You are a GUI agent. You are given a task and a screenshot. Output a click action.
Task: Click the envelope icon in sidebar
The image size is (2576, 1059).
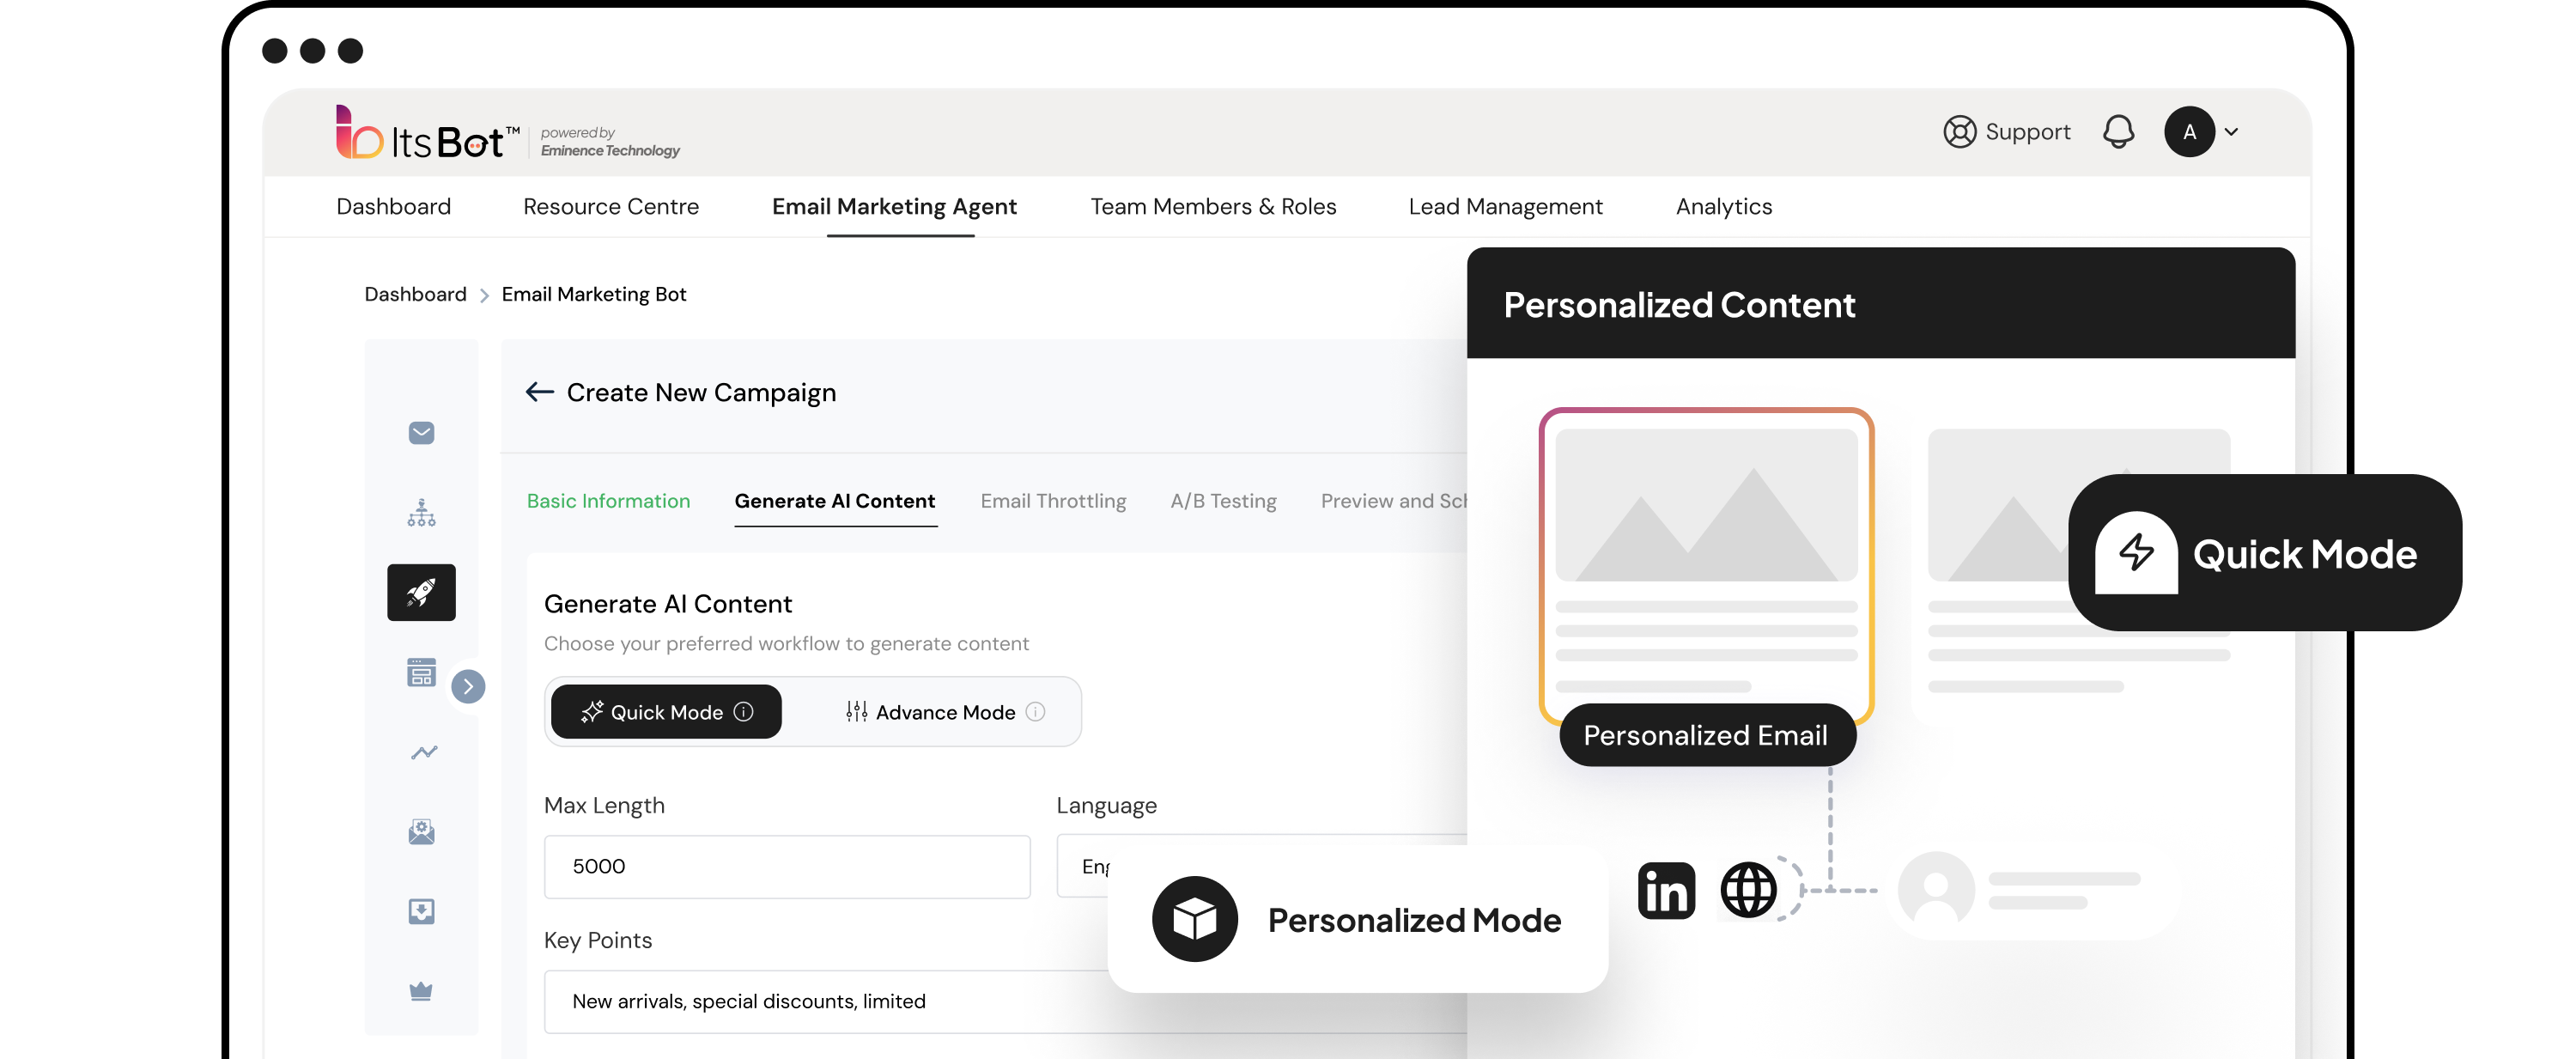[x=421, y=433]
